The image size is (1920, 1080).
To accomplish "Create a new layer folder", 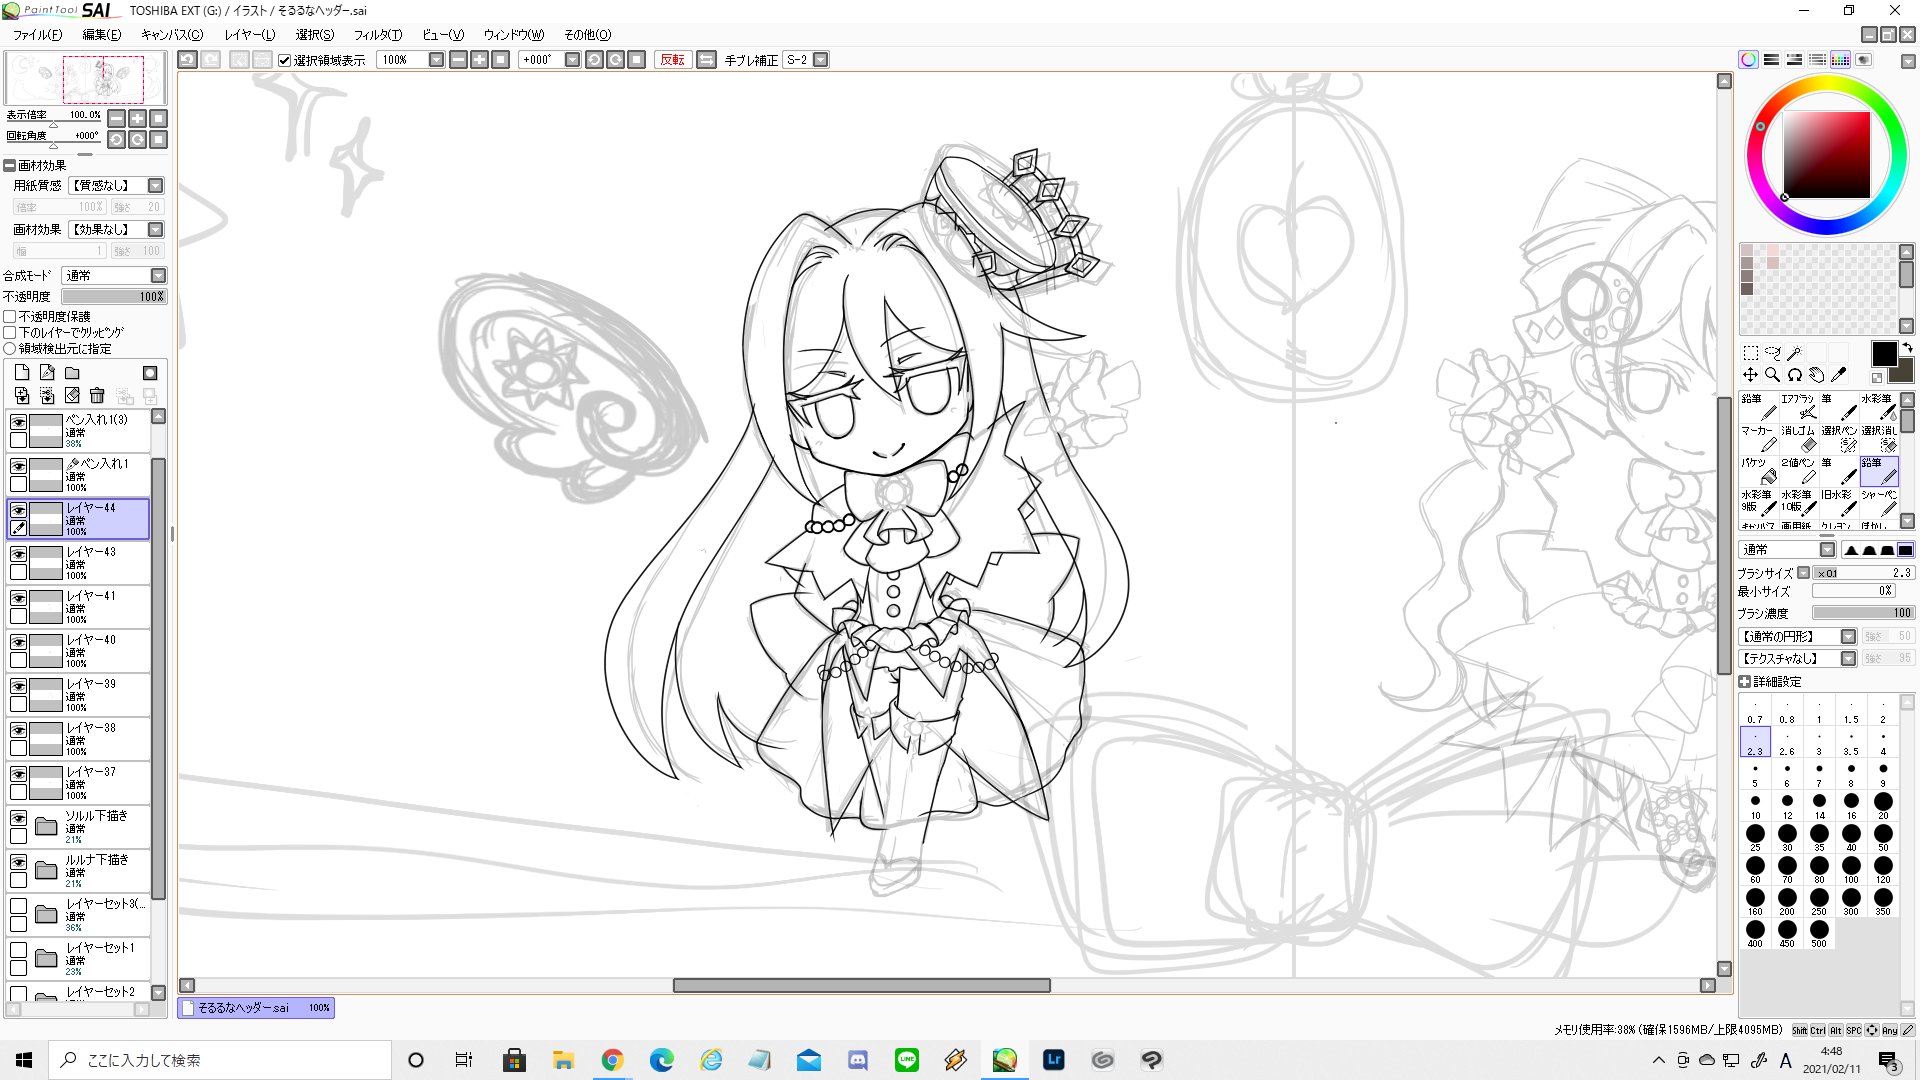I will click(x=72, y=373).
